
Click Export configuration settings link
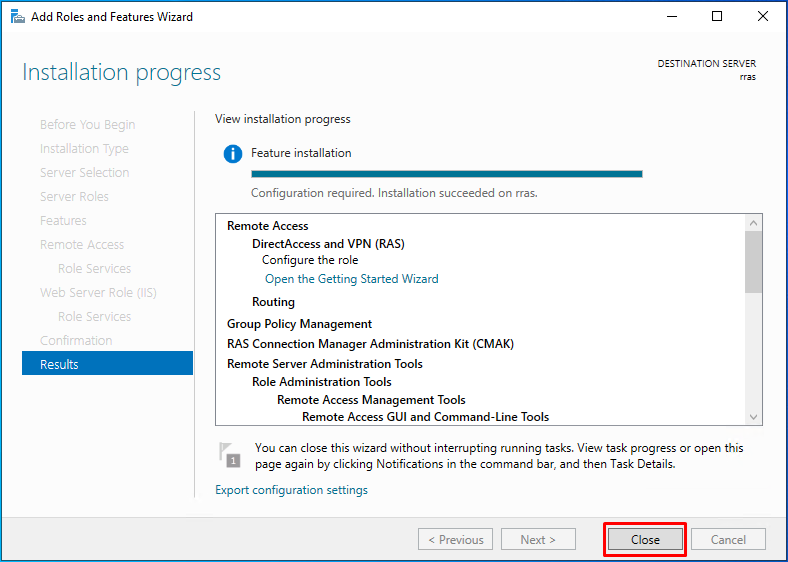tap(291, 490)
